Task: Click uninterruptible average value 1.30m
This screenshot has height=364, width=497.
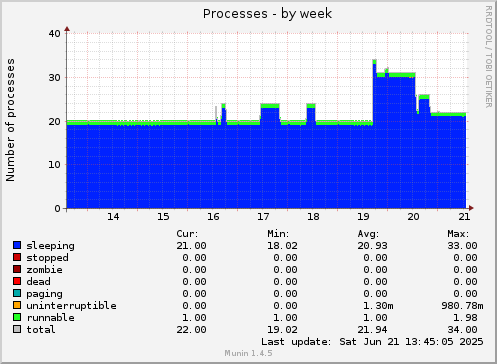Action: 378,306
